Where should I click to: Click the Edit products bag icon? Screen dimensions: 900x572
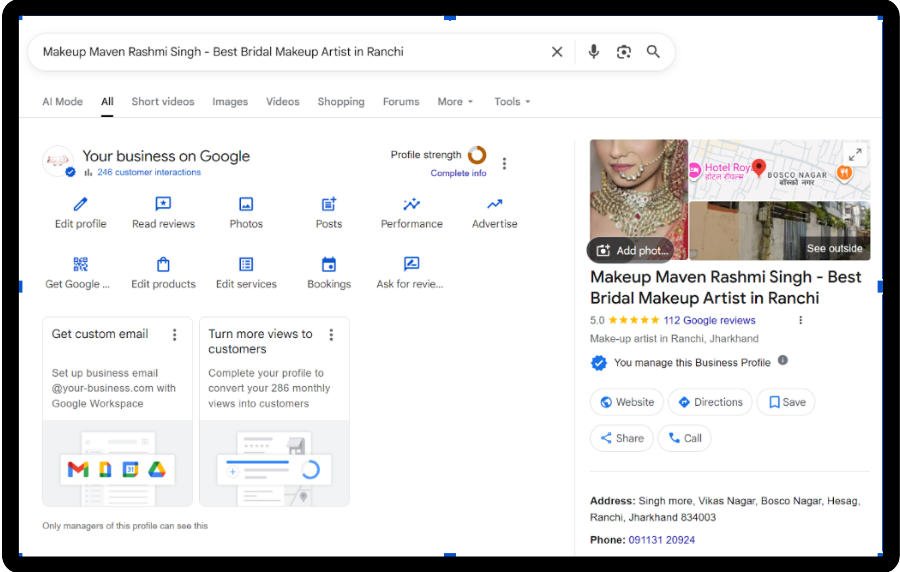pos(163,264)
